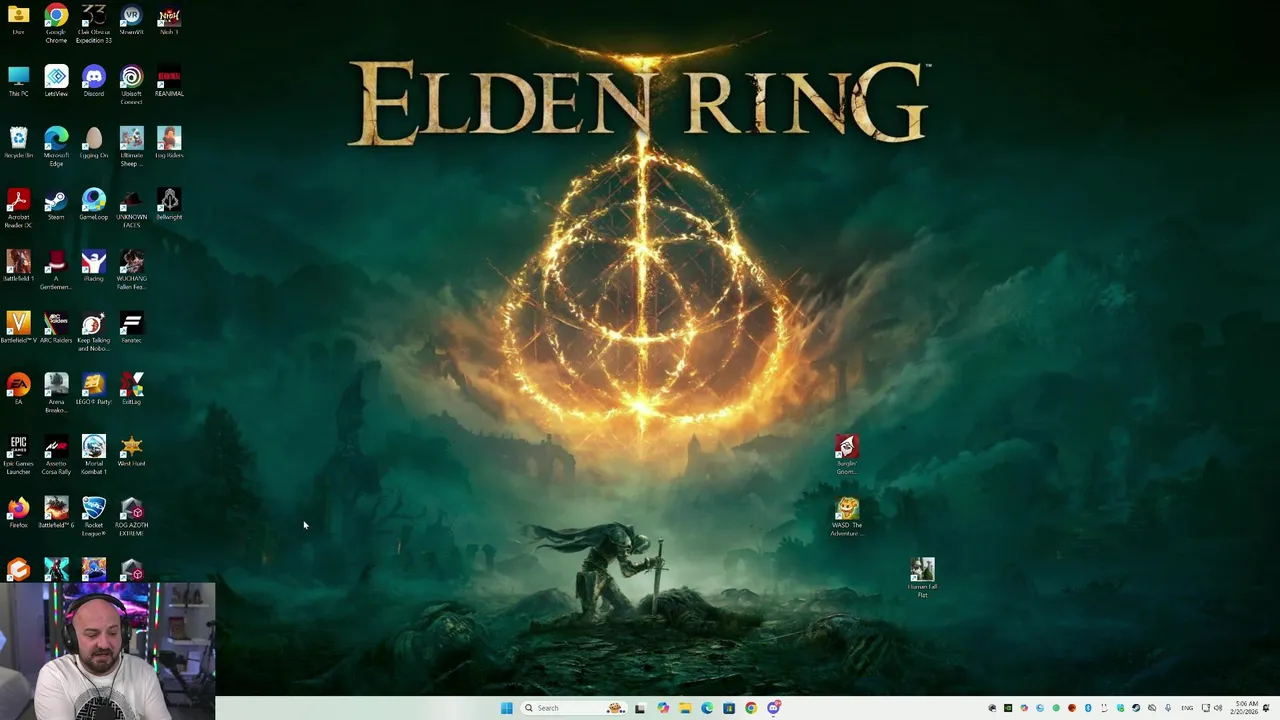
Task: Open Google Chrome from the taskbar
Action: [x=751, y=708]
